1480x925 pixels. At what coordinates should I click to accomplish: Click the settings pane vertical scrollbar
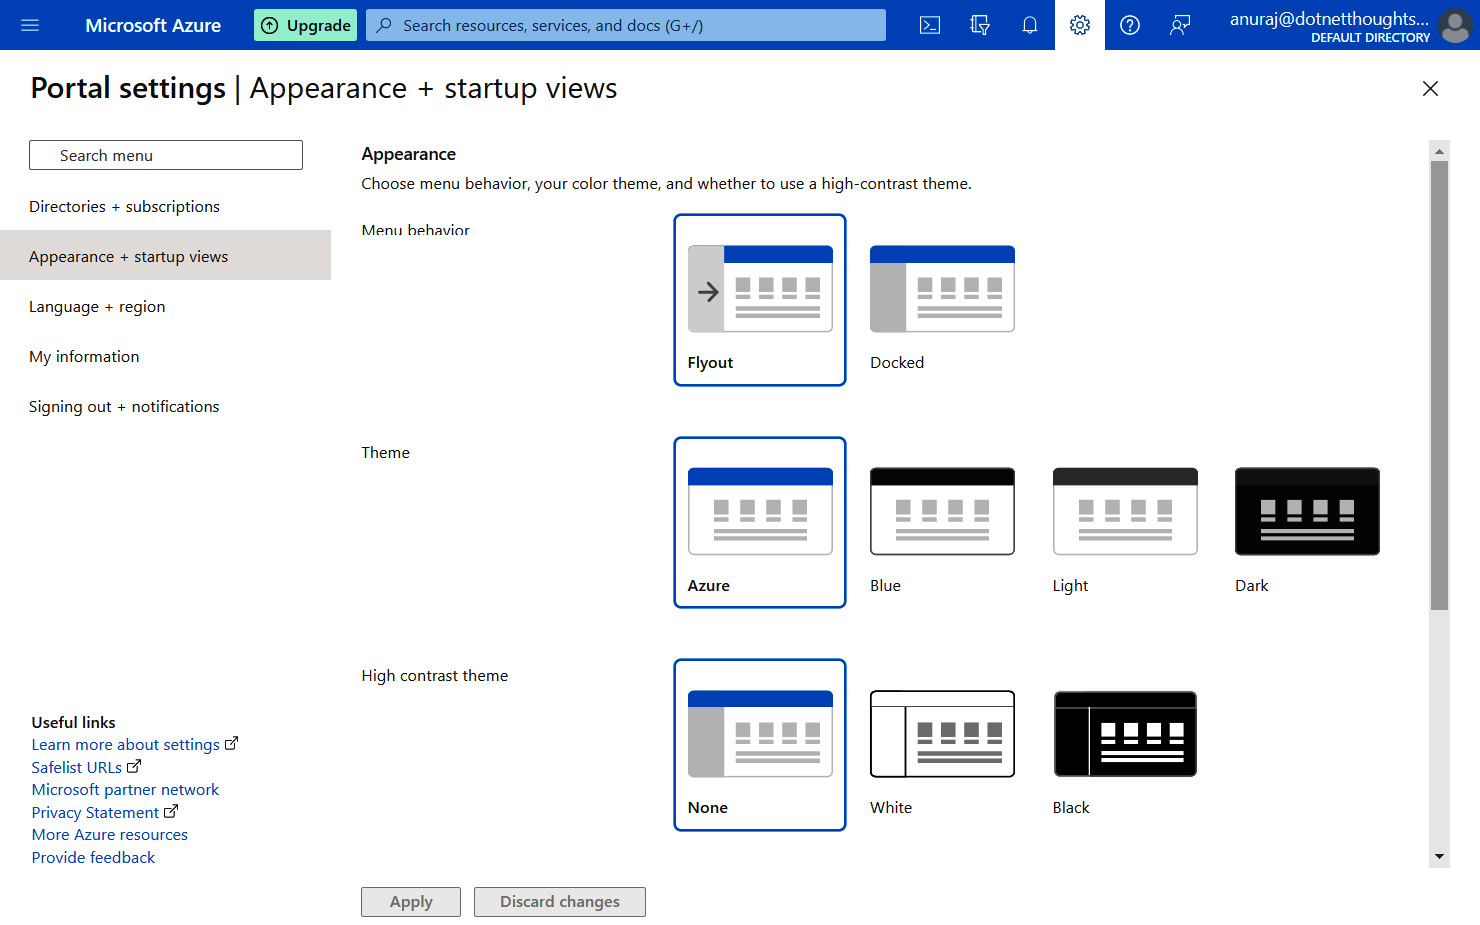[x=1439, y=385]
